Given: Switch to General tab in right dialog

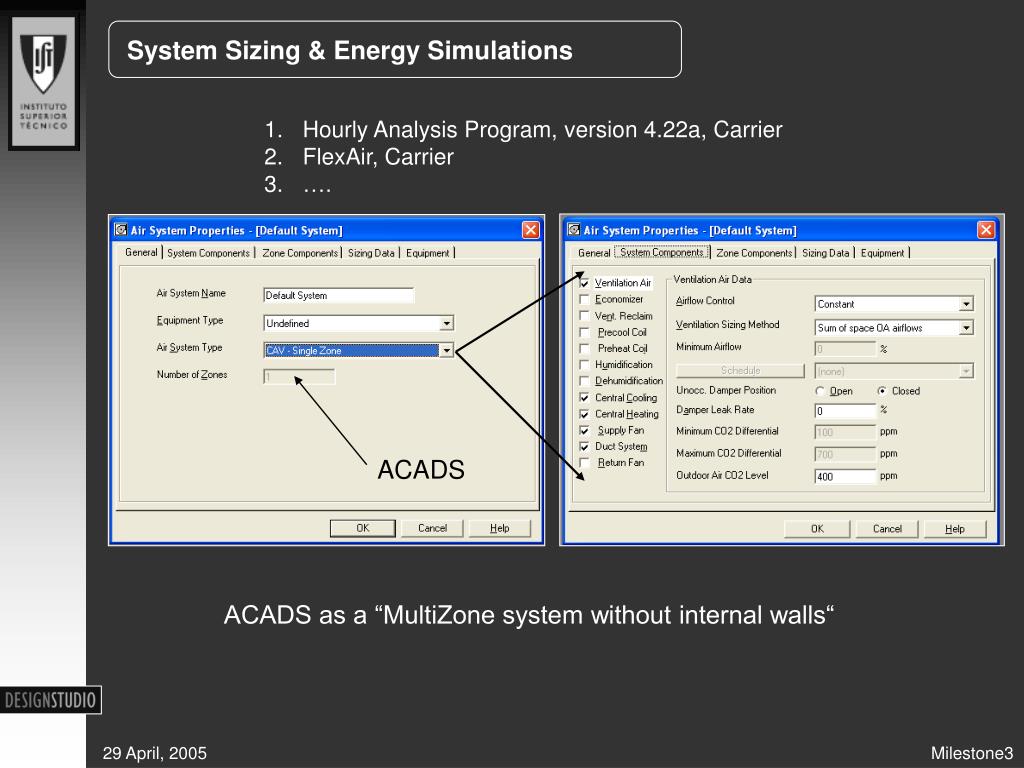Looking at the screenshot, I should (x=594, y=253).
